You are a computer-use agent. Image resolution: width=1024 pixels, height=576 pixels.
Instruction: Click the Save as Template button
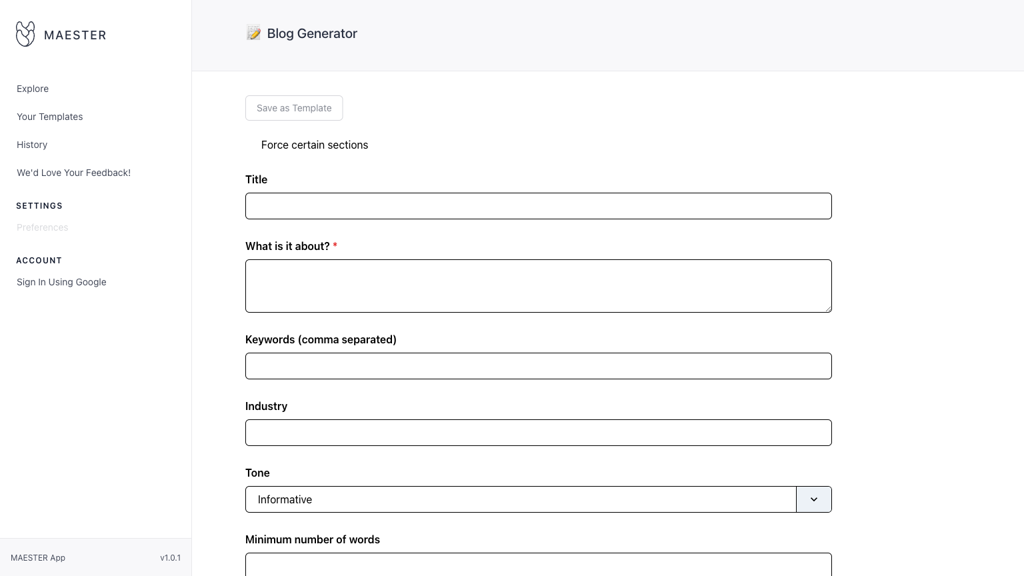pos(293,108)
